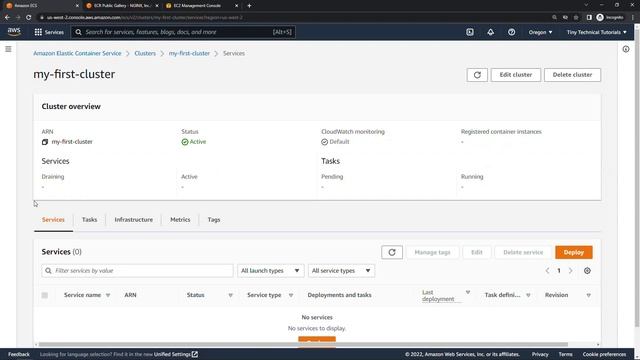Open the Privacy footer link
Image resolution: width=640 pixels, height=360 pixels.
click(540, 354)
